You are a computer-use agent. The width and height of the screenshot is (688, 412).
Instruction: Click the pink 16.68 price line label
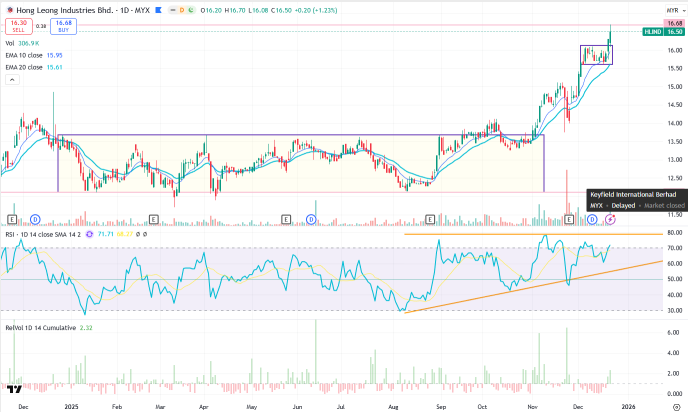tap(674, 24)
